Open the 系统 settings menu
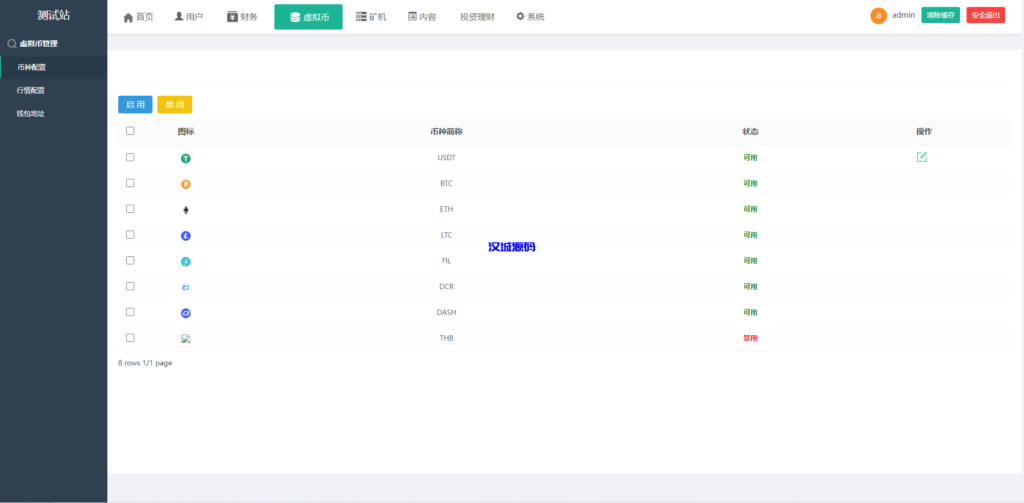 [530, 17]
